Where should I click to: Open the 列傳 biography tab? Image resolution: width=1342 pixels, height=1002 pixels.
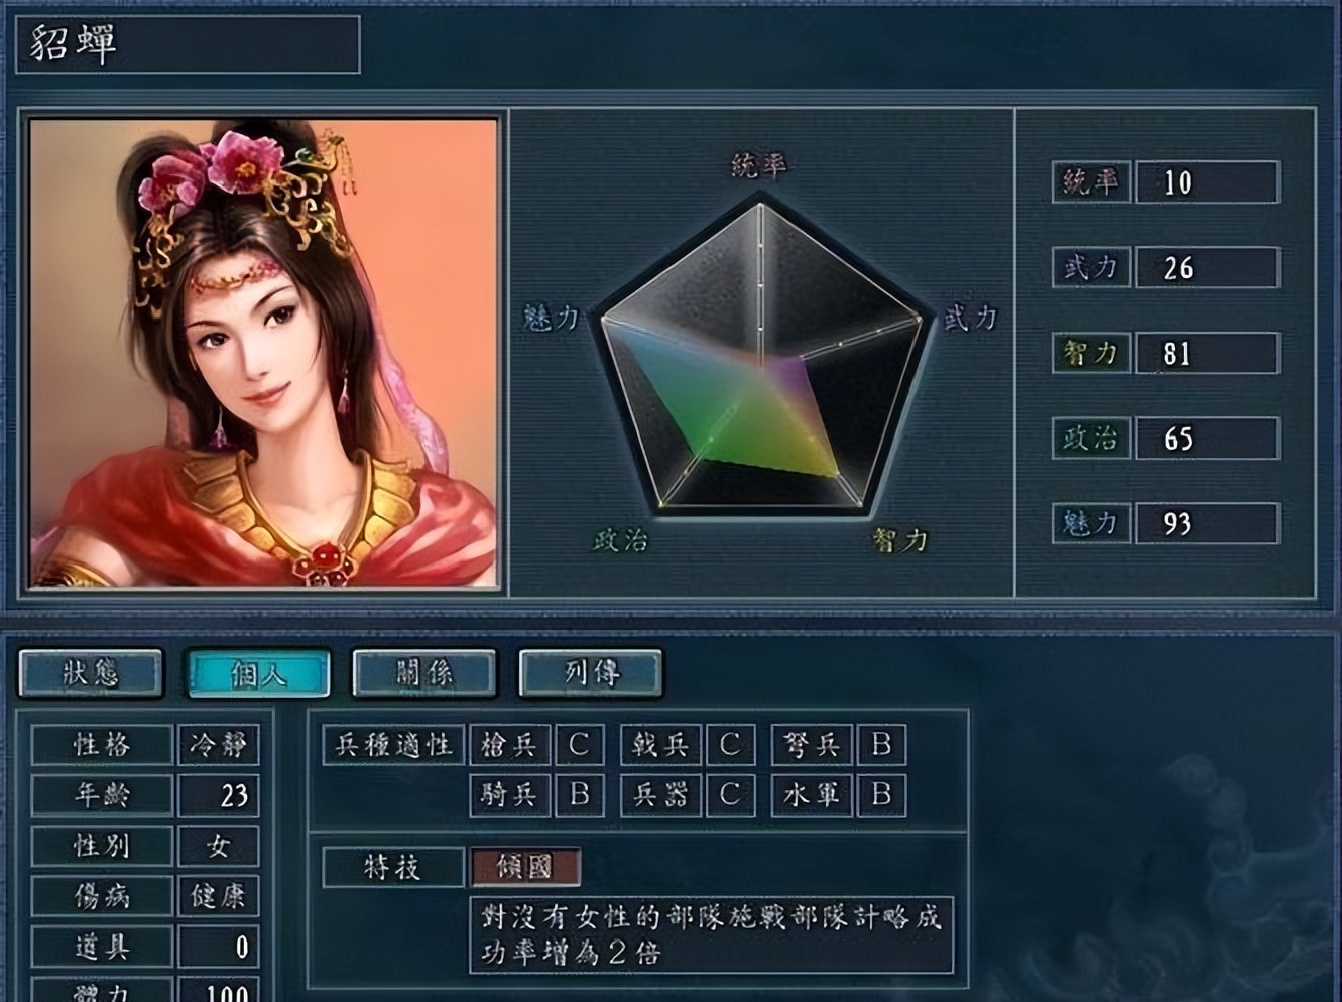coord(590,673)
